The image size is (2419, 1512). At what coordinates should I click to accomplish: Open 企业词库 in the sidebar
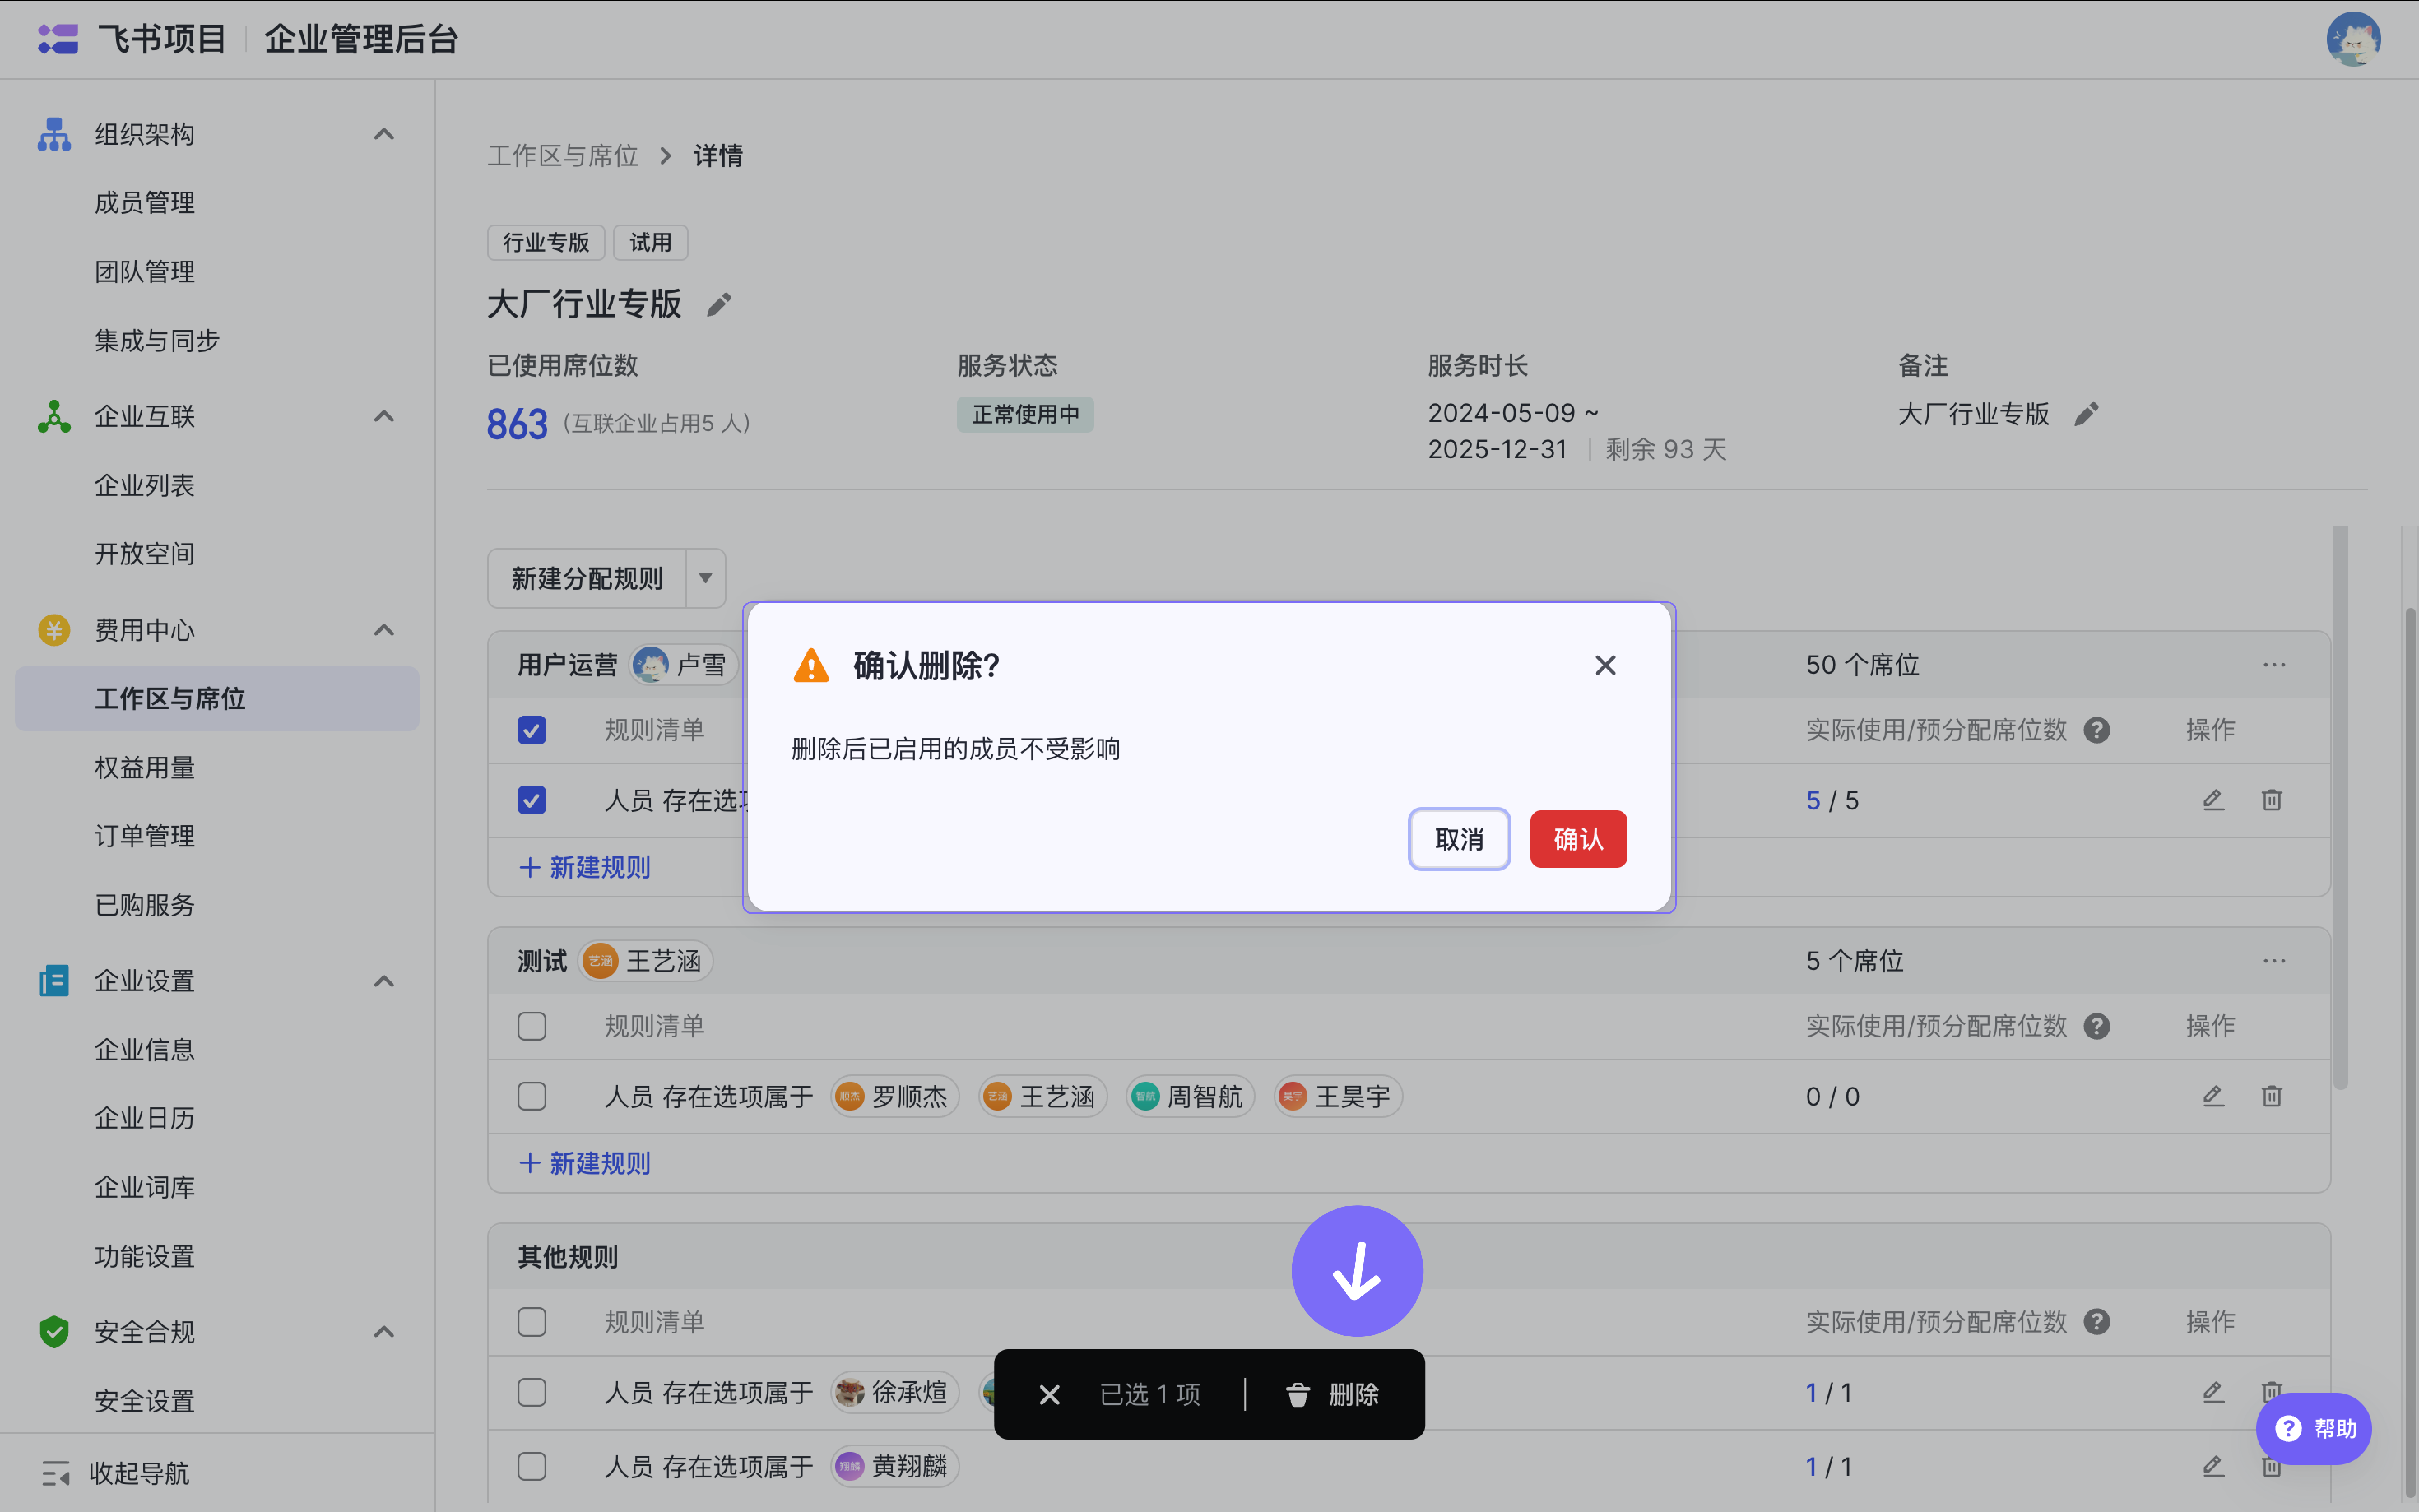coord(145,1187)
